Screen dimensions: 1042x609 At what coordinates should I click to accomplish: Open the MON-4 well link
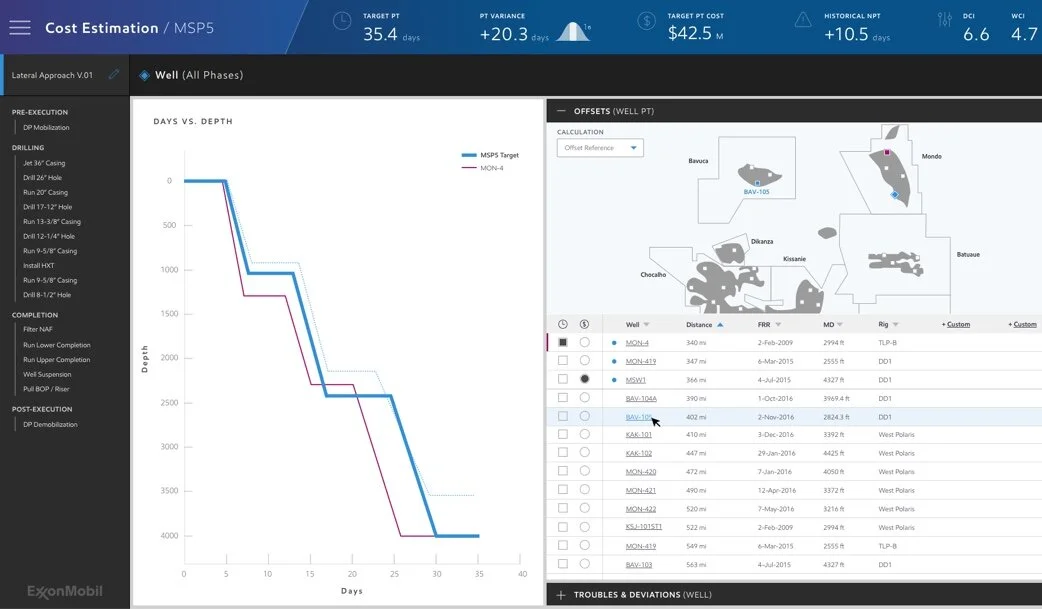(637, 343)
